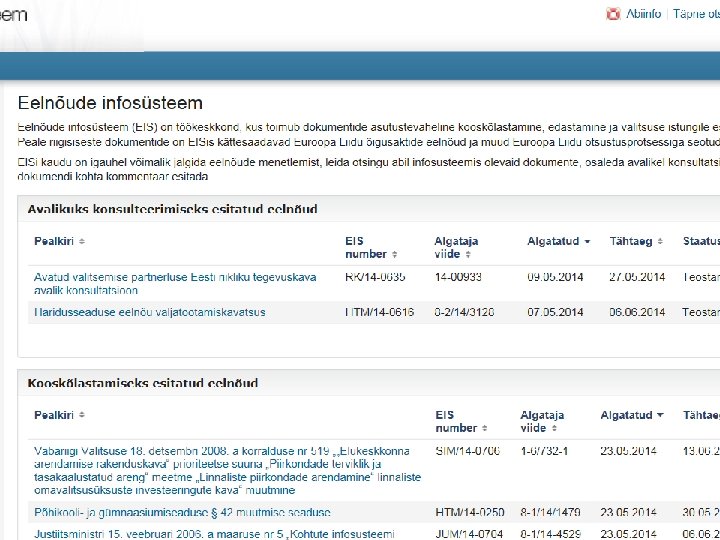Image resolution: width=720 pixels, height=540 pixels.
Task: Sort coordination table by EIS number
Action: coord(461,422)
